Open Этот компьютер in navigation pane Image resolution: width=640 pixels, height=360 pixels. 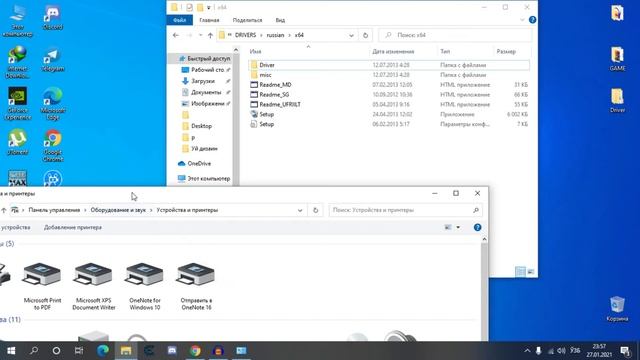tap(204, 178)
